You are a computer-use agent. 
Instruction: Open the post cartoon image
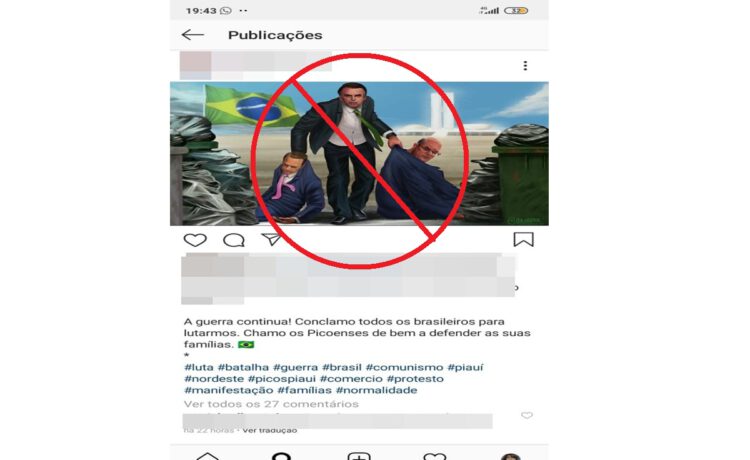point(359,153)
